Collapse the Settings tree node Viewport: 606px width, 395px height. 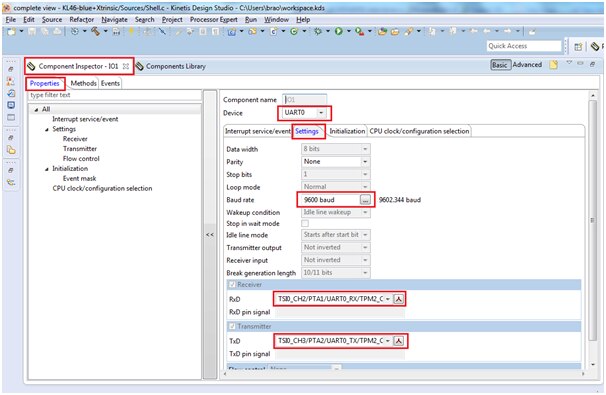[x=47, y=129]
